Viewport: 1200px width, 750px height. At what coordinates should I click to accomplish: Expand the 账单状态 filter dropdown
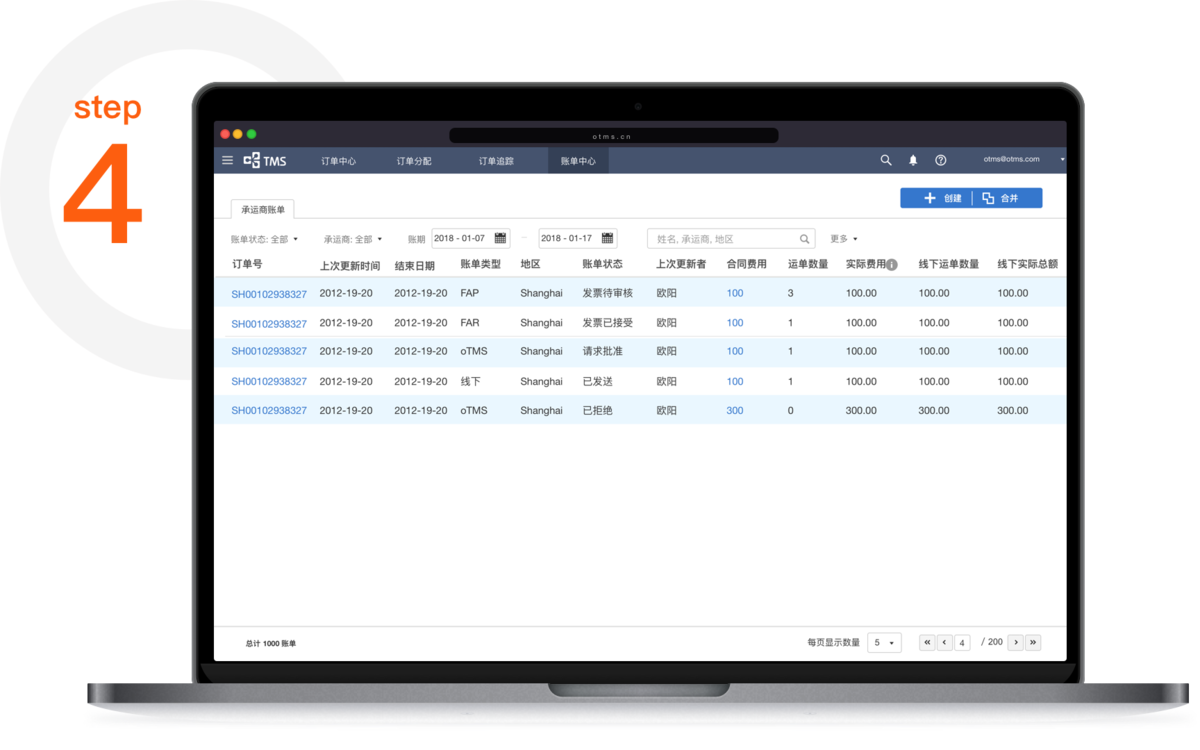264,239
